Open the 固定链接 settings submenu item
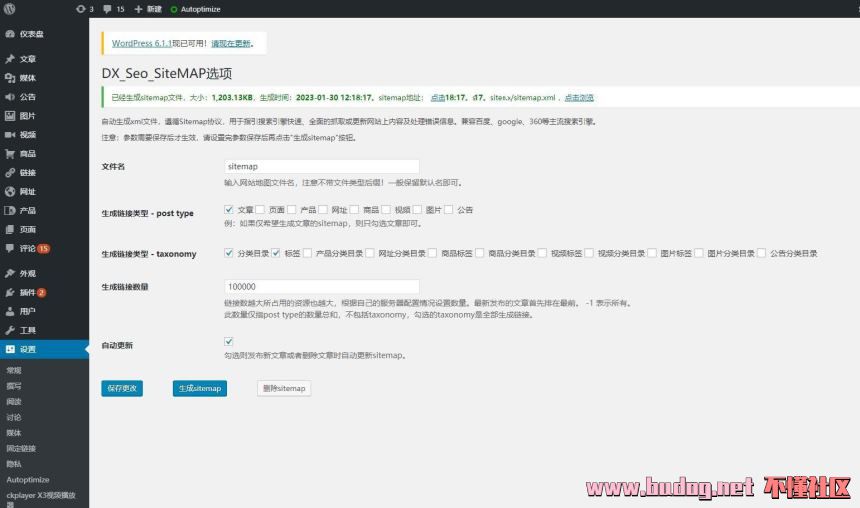The width and height of the screenshot is (860, 508). click(x=21, y=448)
